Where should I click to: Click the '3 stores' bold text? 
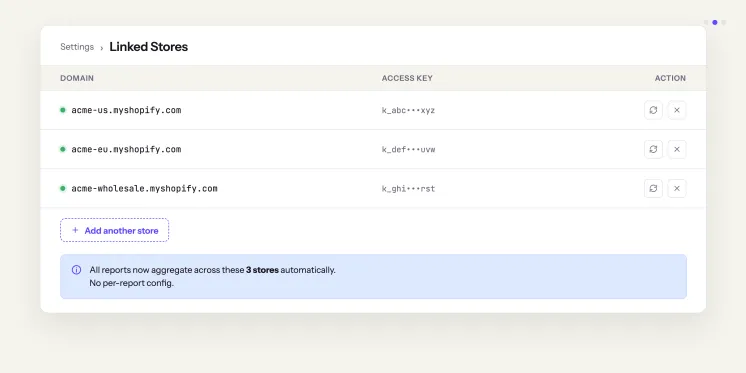[x=262, y=270]
